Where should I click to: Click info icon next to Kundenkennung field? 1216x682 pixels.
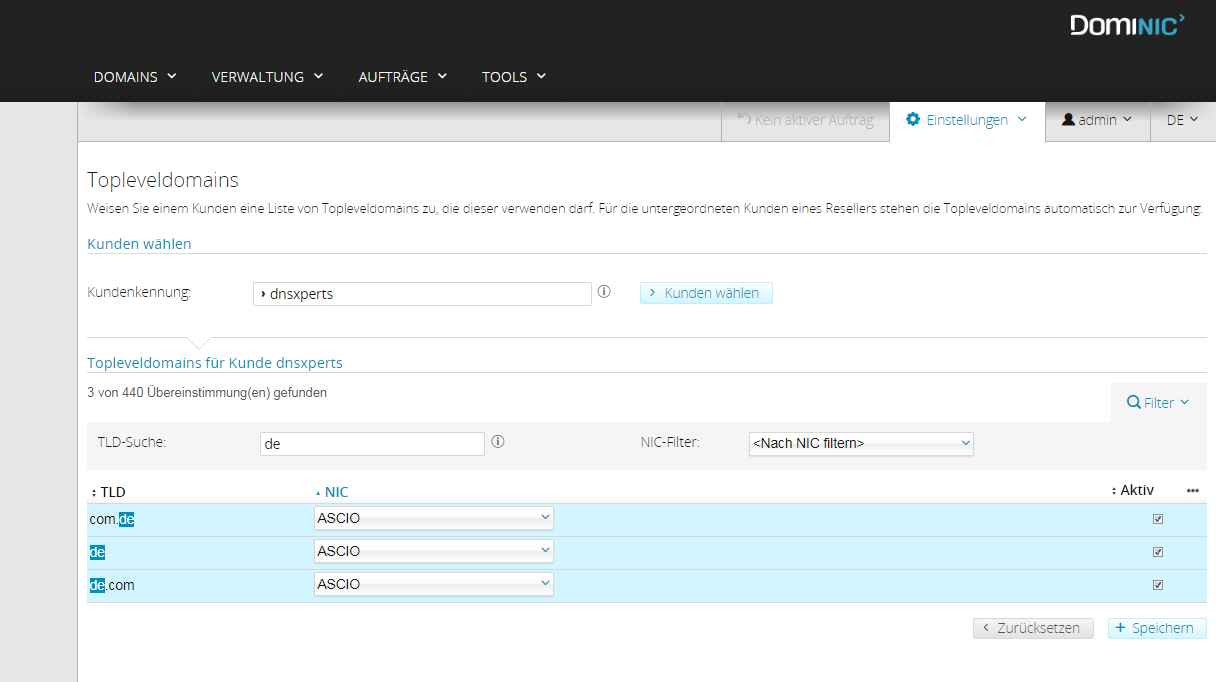[x=604, y=292]
